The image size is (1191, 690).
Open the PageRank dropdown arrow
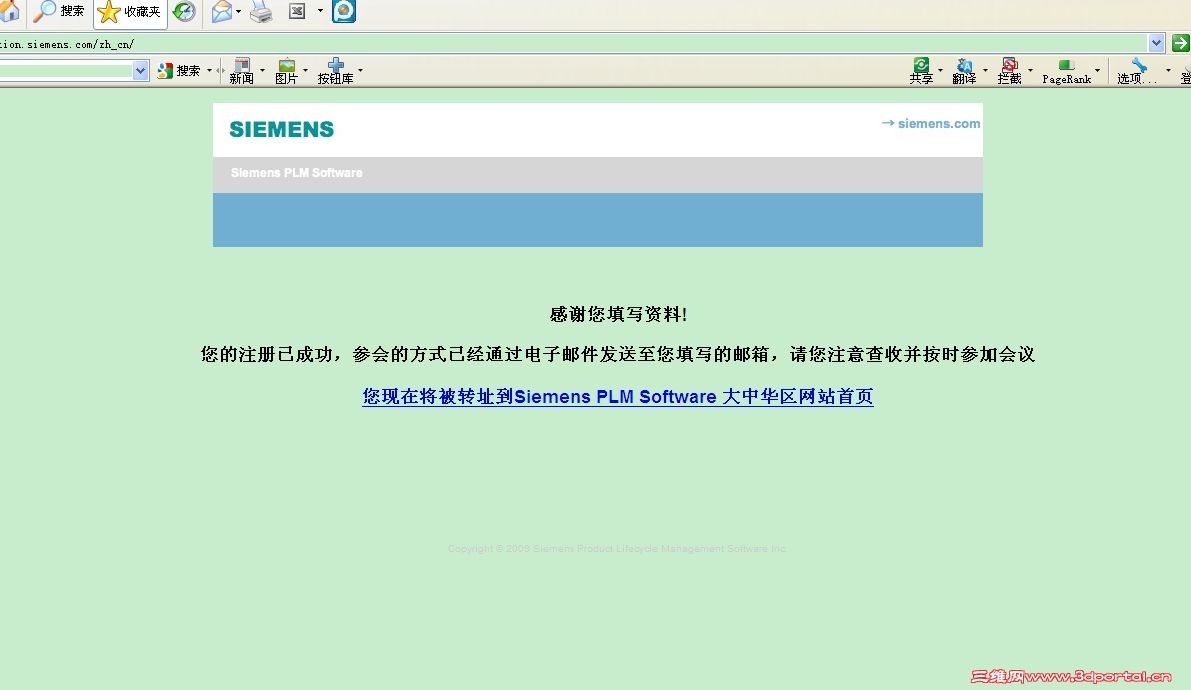coord(1097,70)
